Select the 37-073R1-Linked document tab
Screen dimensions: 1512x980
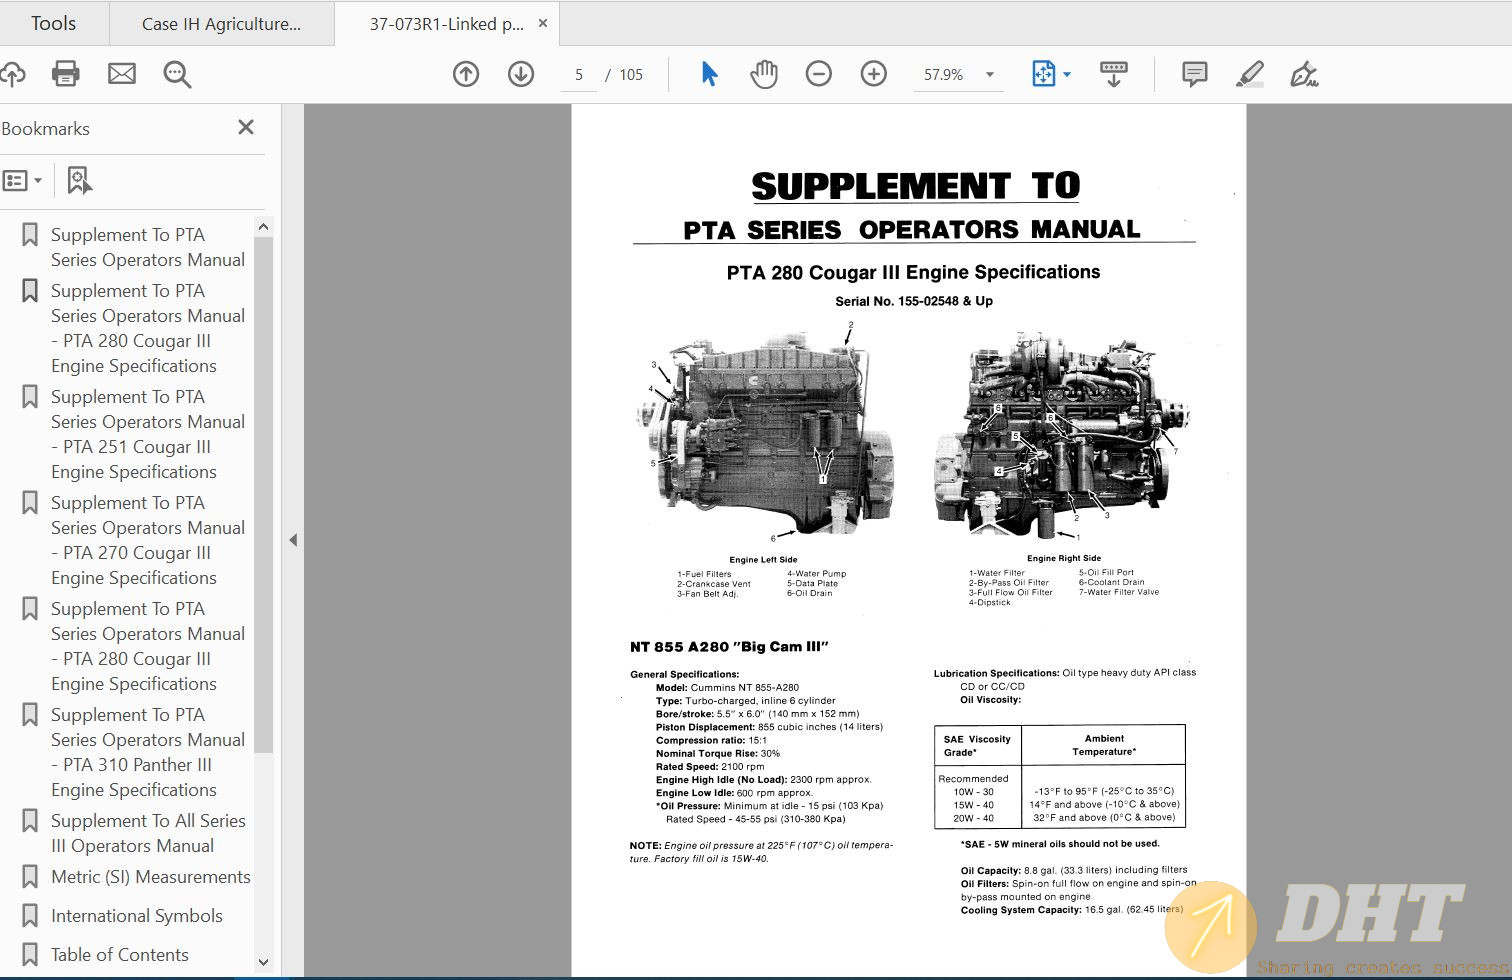tap(446, 24)
